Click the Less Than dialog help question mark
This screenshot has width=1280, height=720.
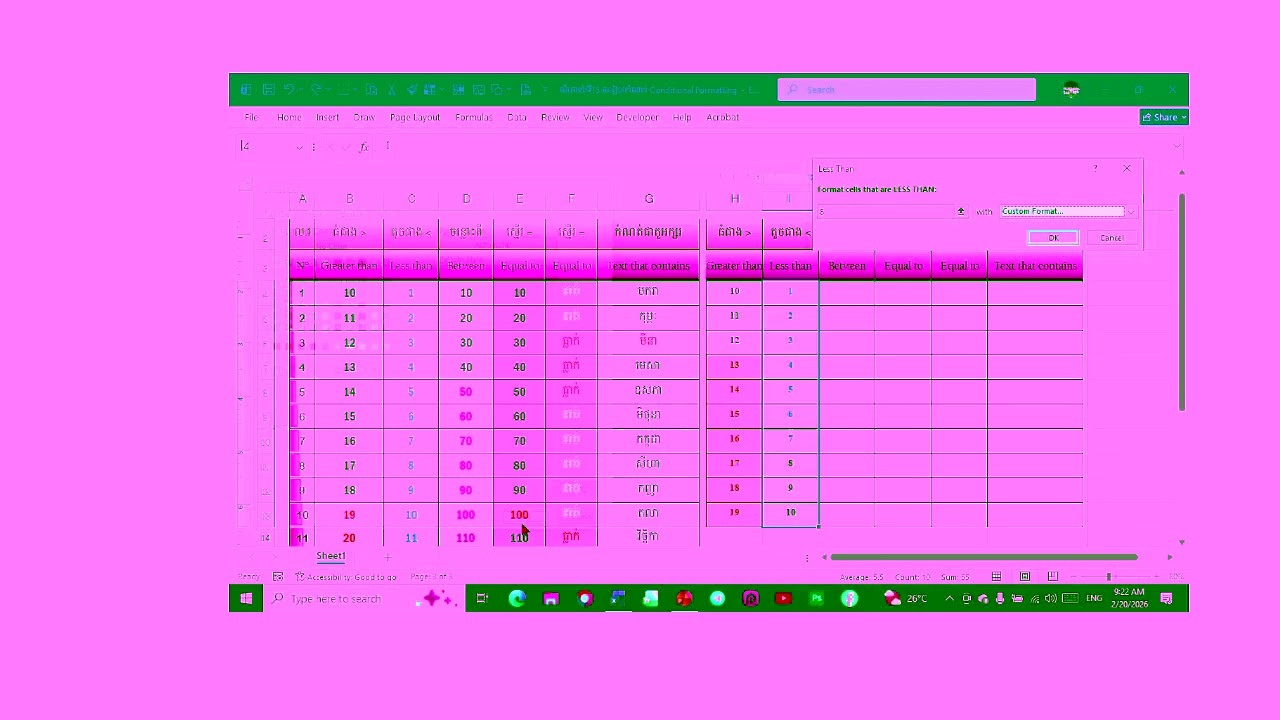[1095, 169]
